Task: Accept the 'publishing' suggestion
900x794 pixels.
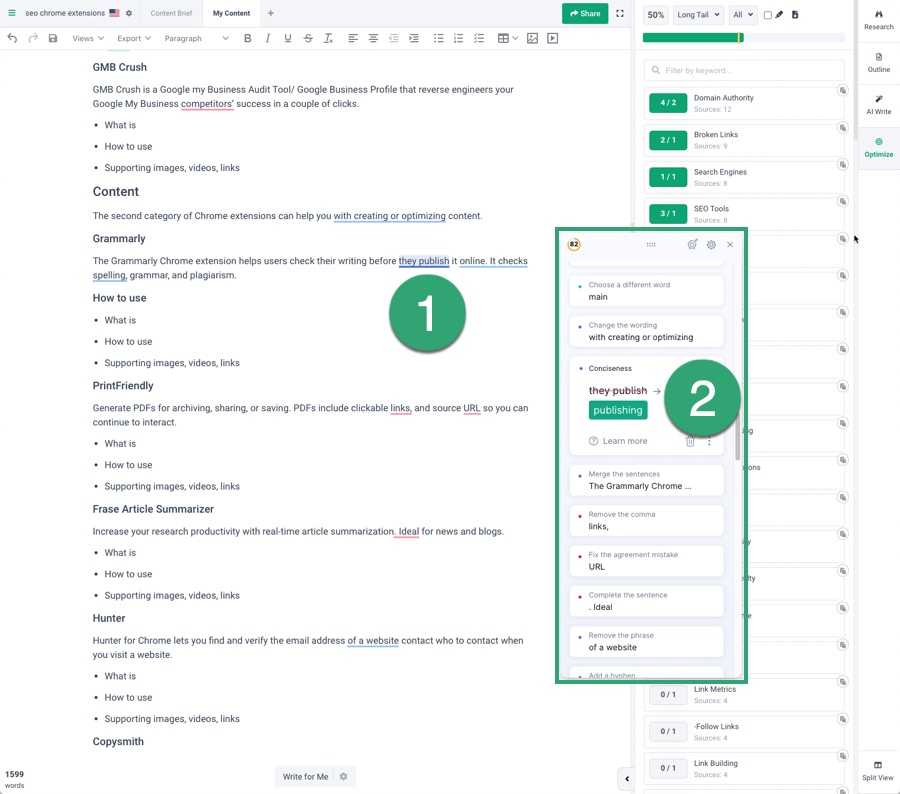Action: 618,410
